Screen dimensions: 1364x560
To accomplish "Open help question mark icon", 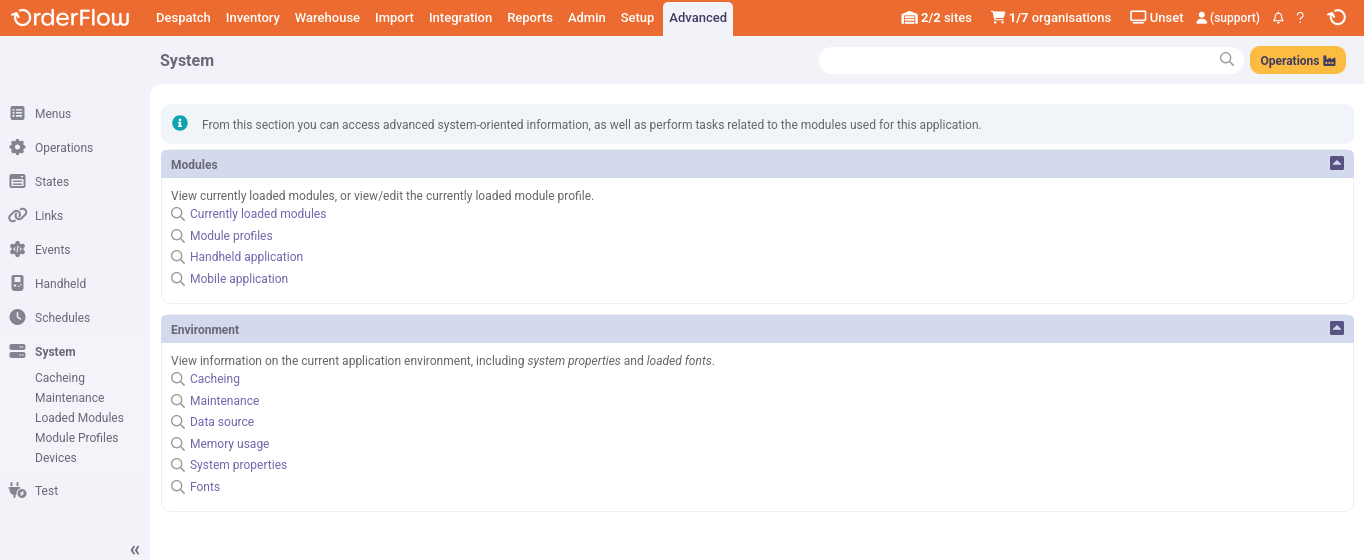I will pyautogui.click(x=1300, y=18).
